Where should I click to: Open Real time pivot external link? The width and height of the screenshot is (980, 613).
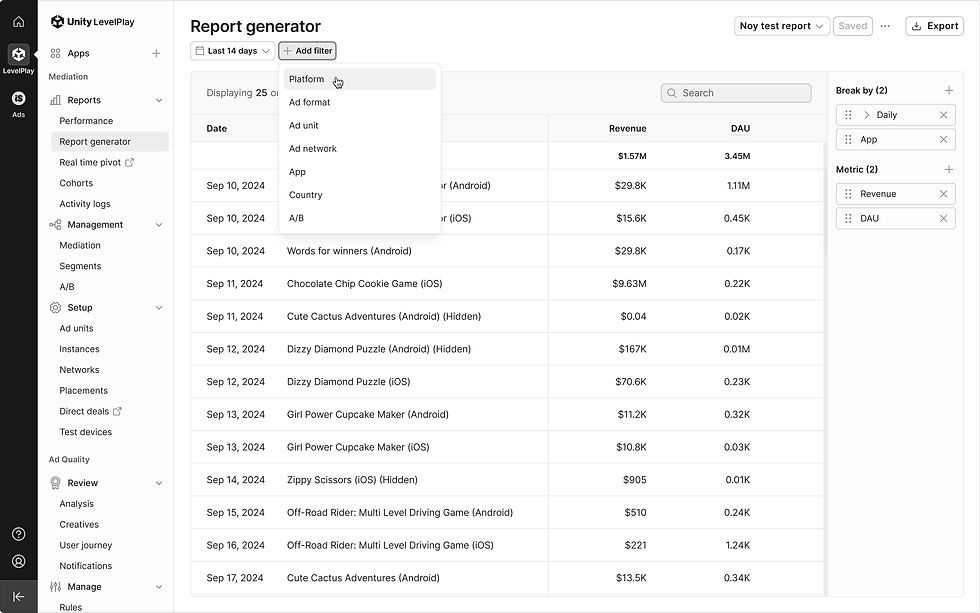point(96,162)
